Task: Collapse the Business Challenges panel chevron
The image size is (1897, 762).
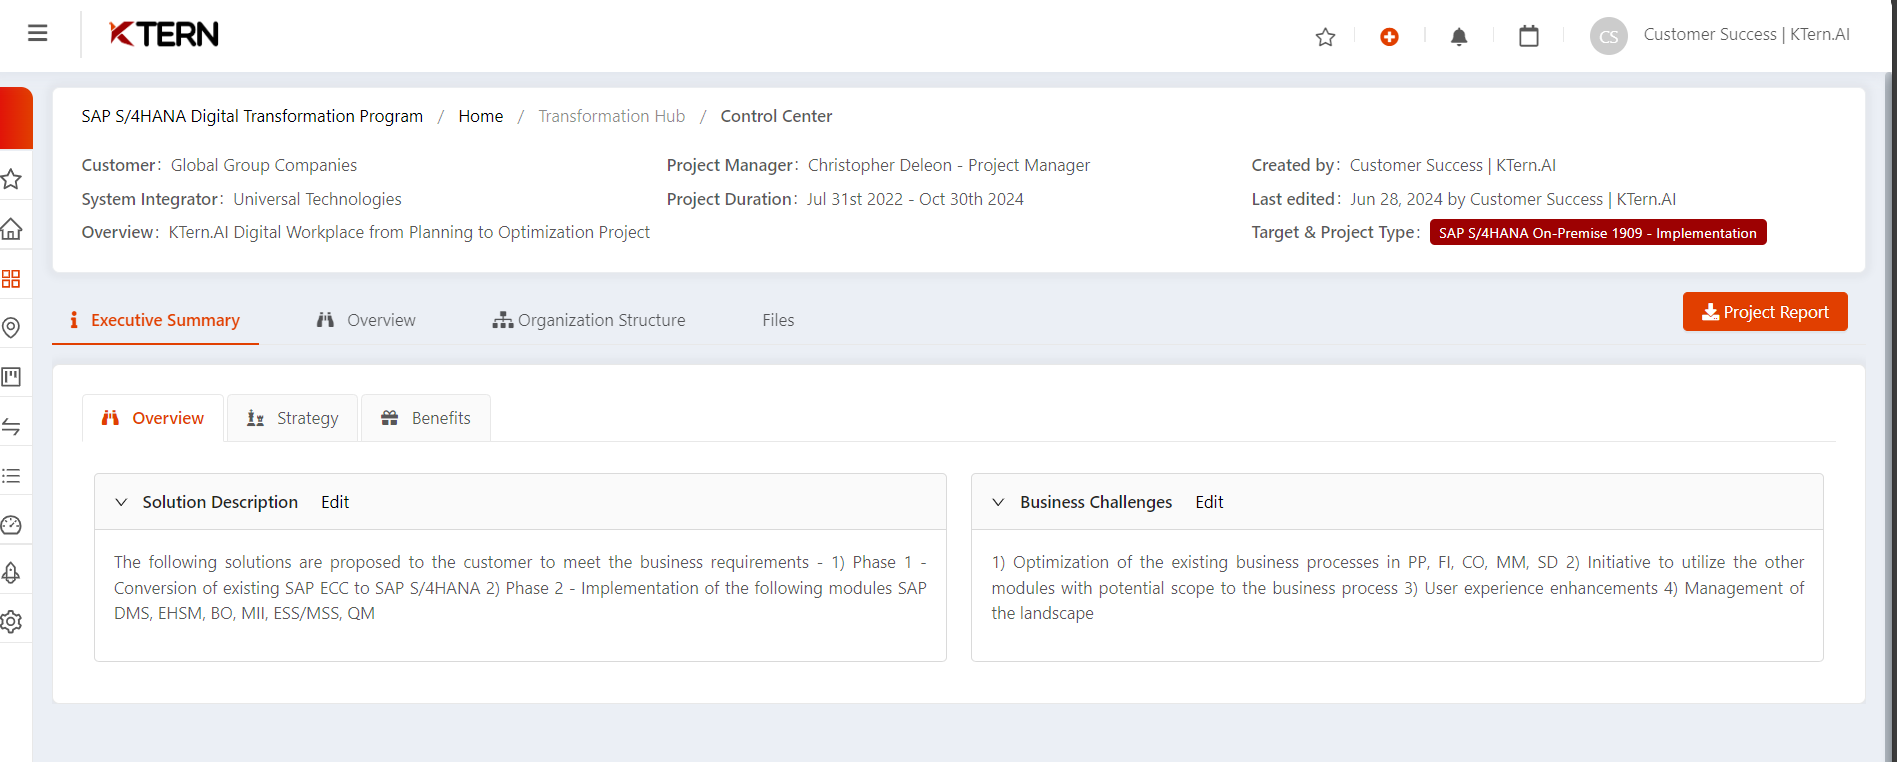Action: pos(998,502)
